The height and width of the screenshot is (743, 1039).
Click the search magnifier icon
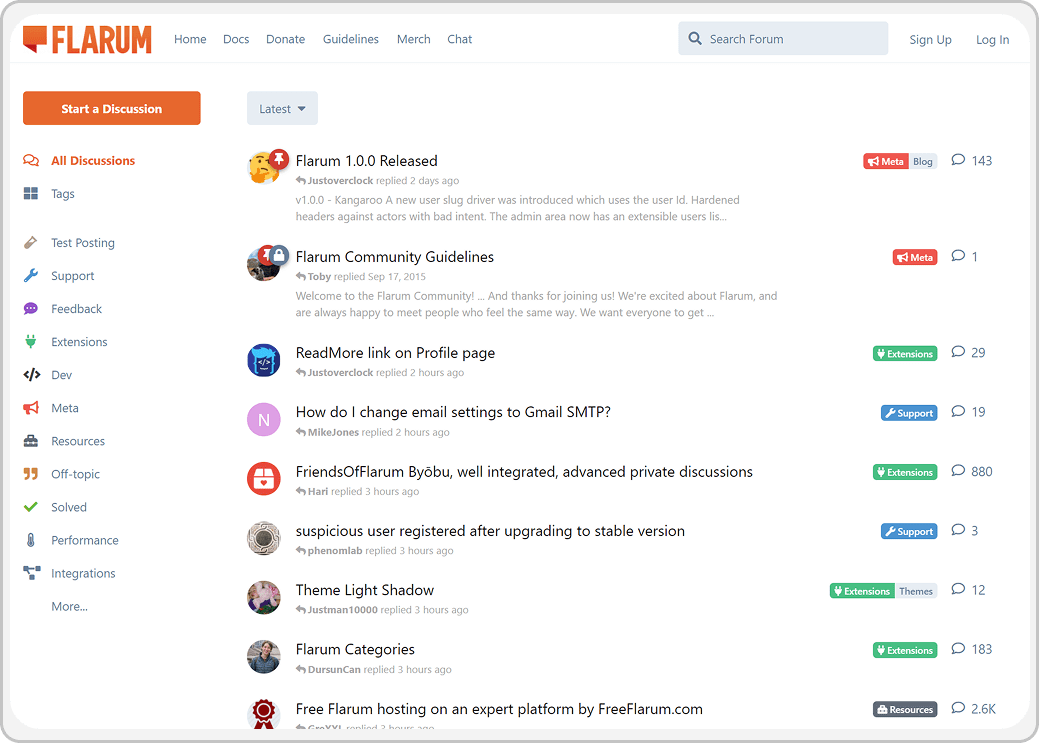(694, 38)
